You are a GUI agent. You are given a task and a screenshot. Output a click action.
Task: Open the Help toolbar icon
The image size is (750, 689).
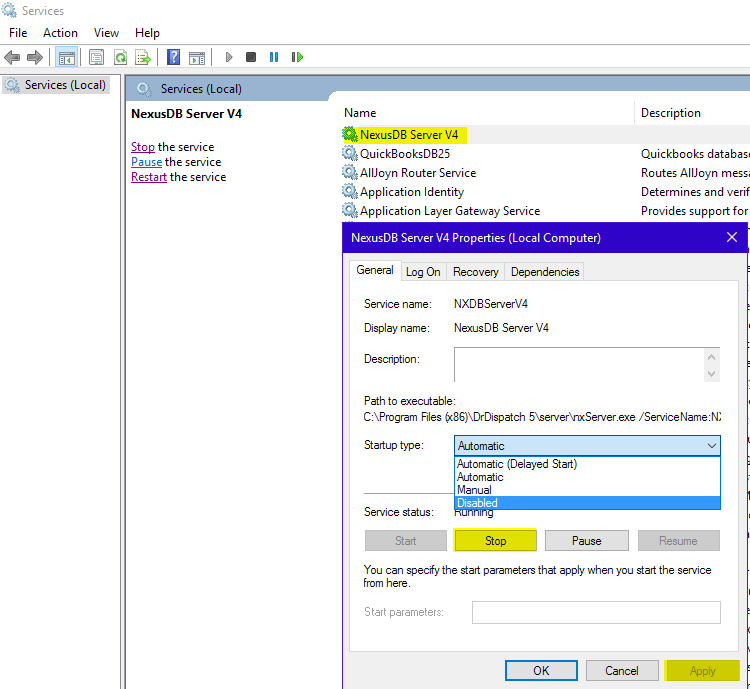173,57
